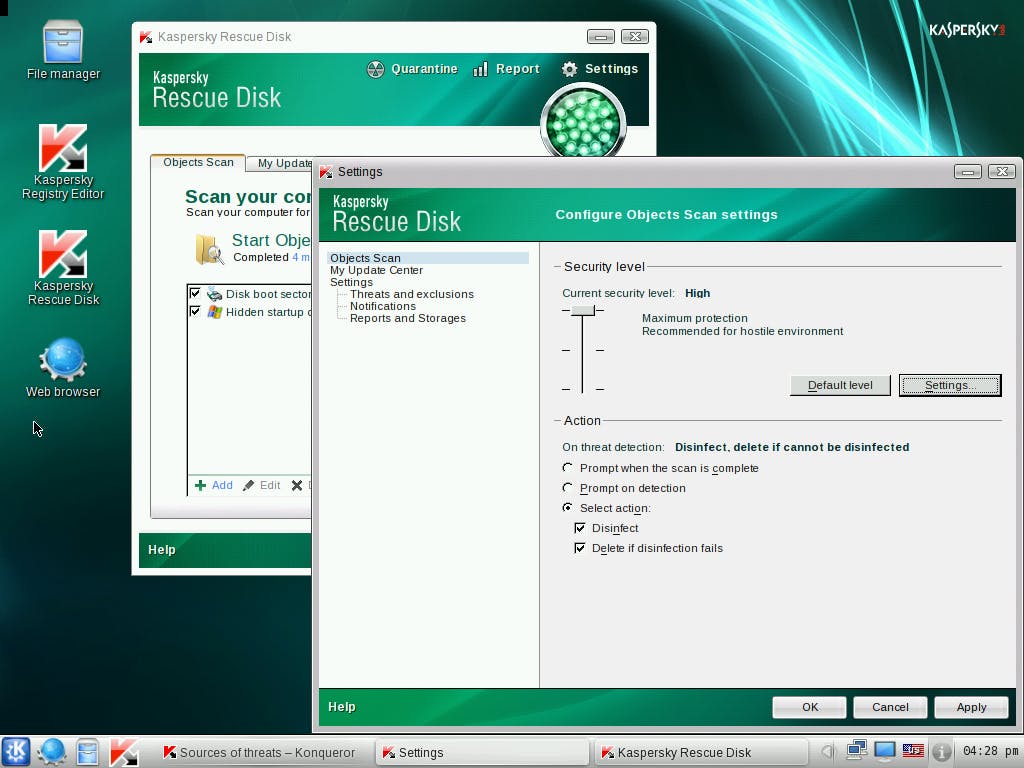
Task: Click Cancel in Settings dialog
Action: click(890, 707)
